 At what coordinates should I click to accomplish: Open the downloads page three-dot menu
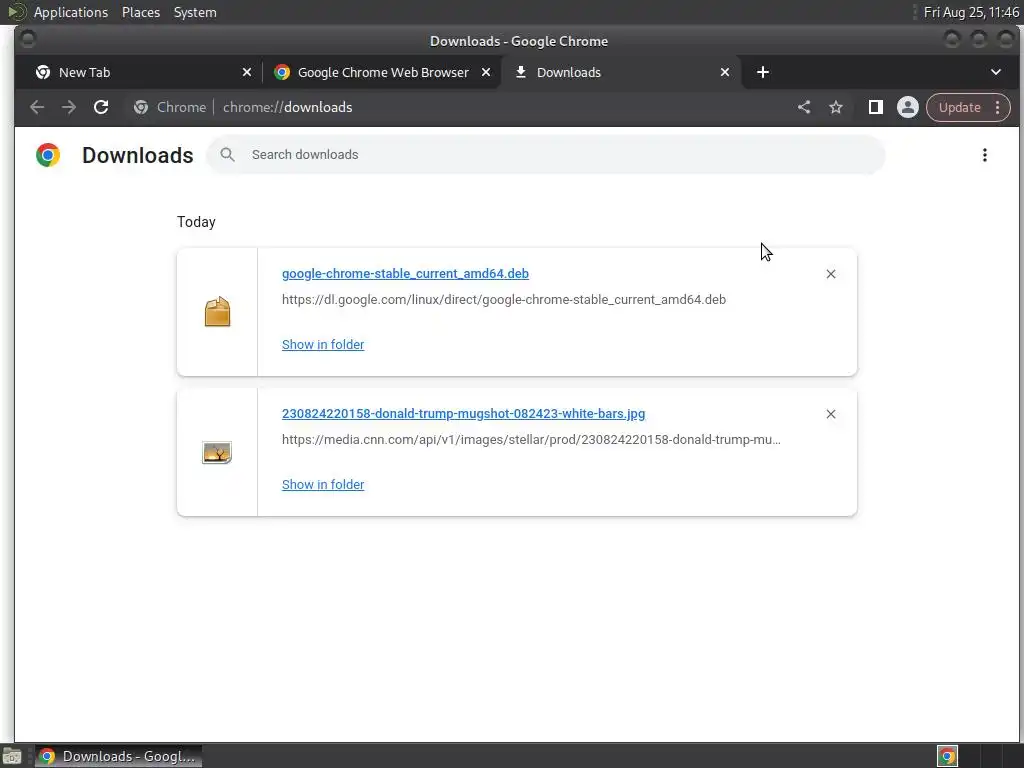(985, 155)
